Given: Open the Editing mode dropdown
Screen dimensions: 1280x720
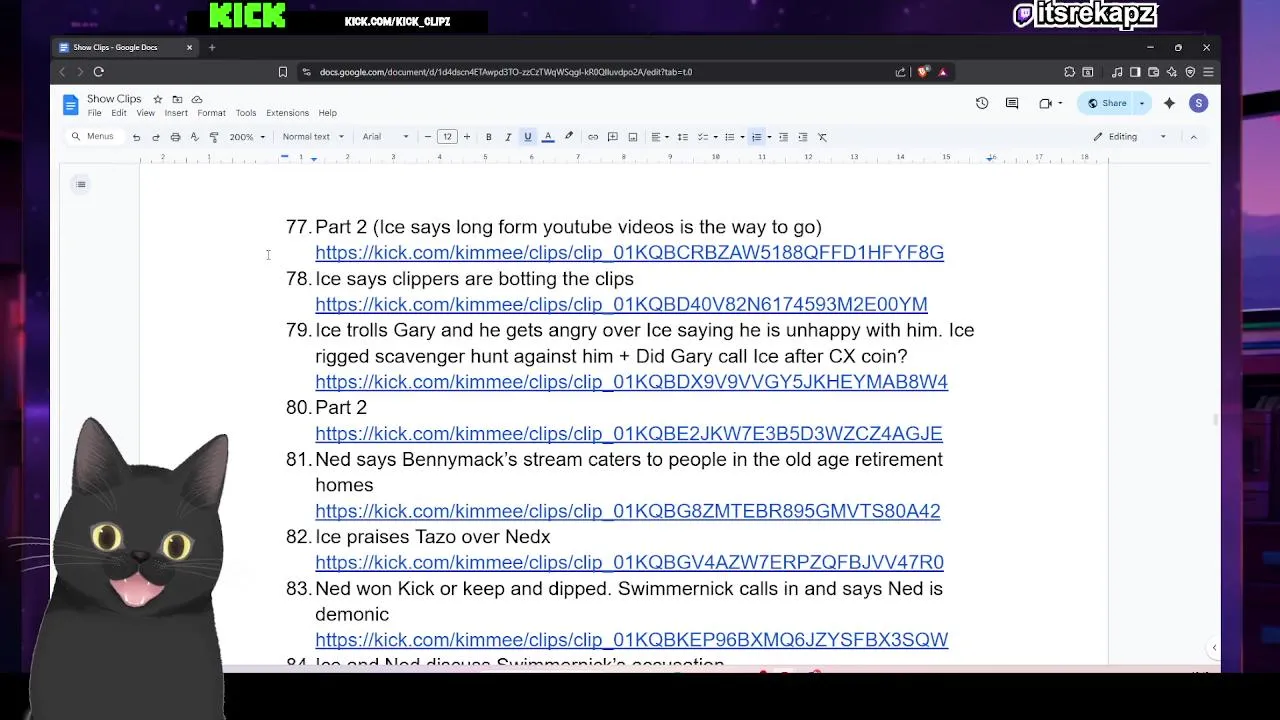Looking at the screenshot, I should (x=1130, y=137).
